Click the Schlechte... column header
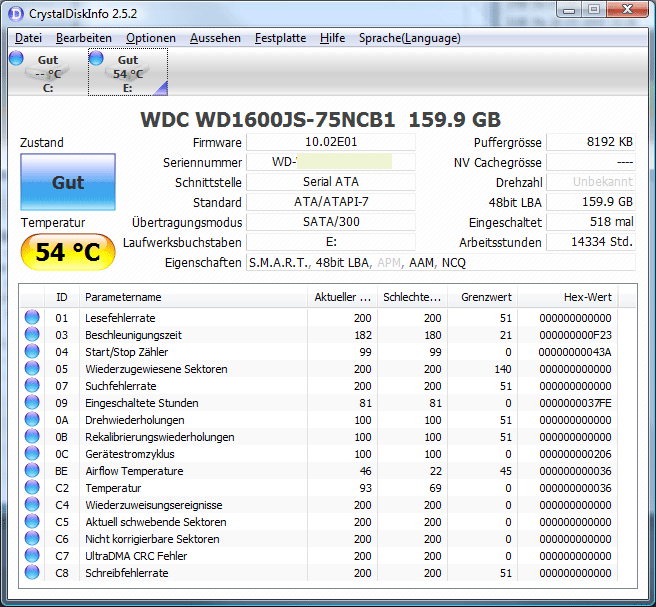Viewport: 656px width, 607px height. (412, 297)
